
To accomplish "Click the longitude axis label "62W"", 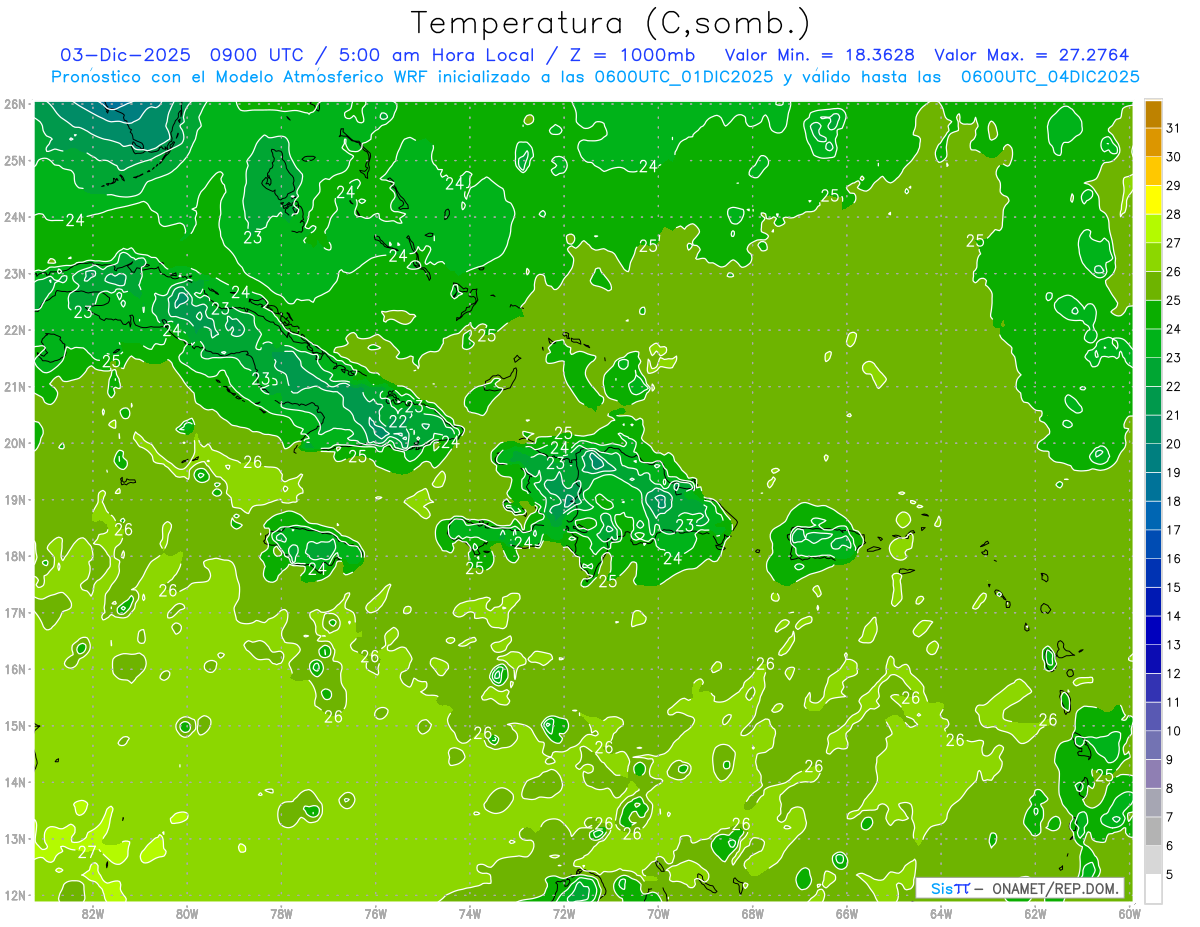I will 1035,913.
